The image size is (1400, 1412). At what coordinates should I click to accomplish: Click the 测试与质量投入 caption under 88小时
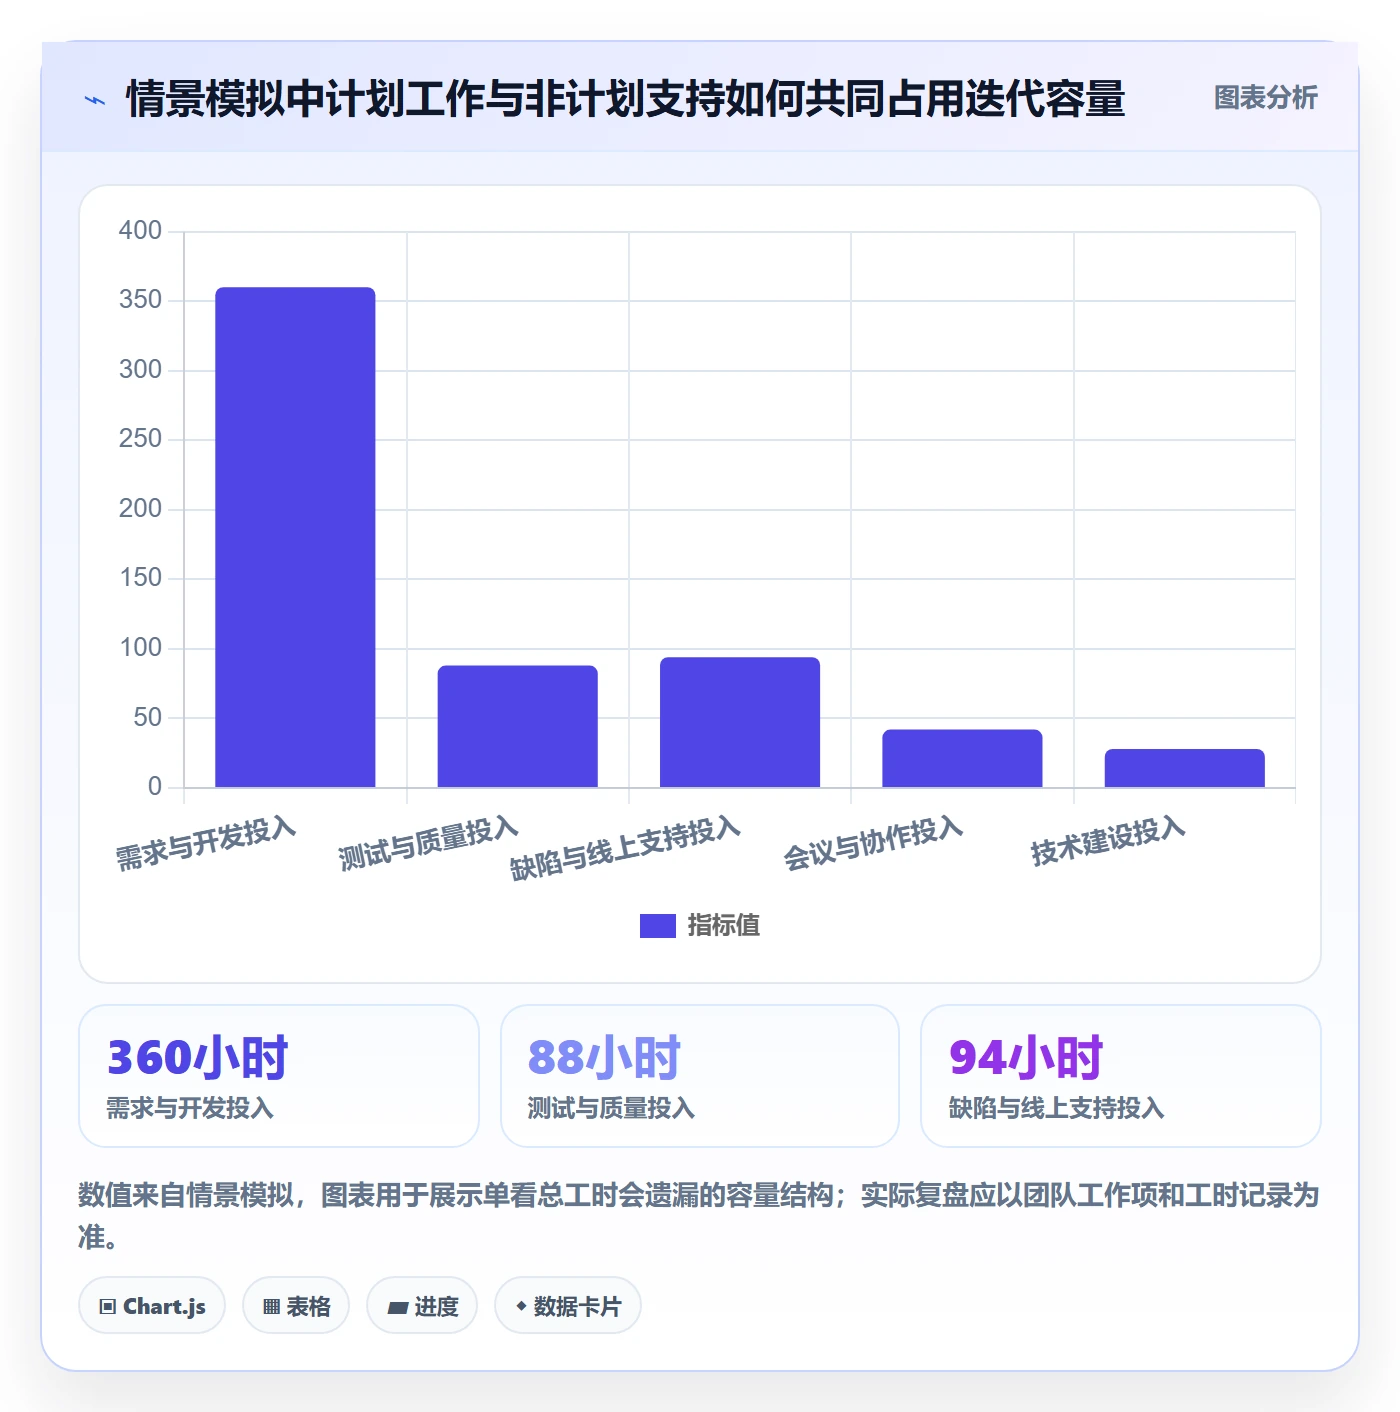click(611, 1108)
